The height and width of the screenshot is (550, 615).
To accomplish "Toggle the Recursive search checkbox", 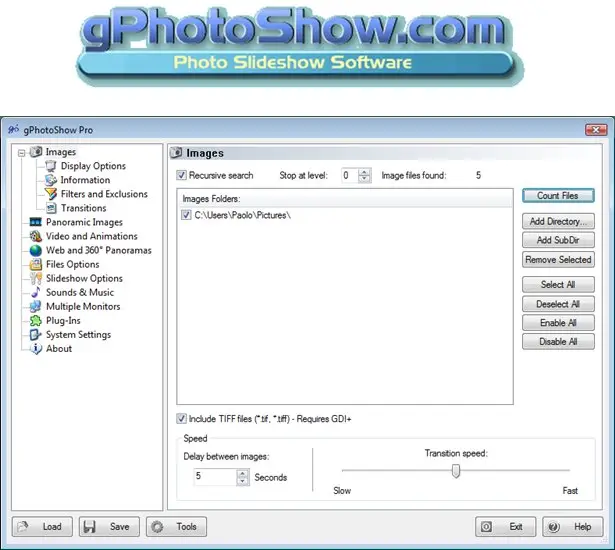I will click(x=181, y=175).
